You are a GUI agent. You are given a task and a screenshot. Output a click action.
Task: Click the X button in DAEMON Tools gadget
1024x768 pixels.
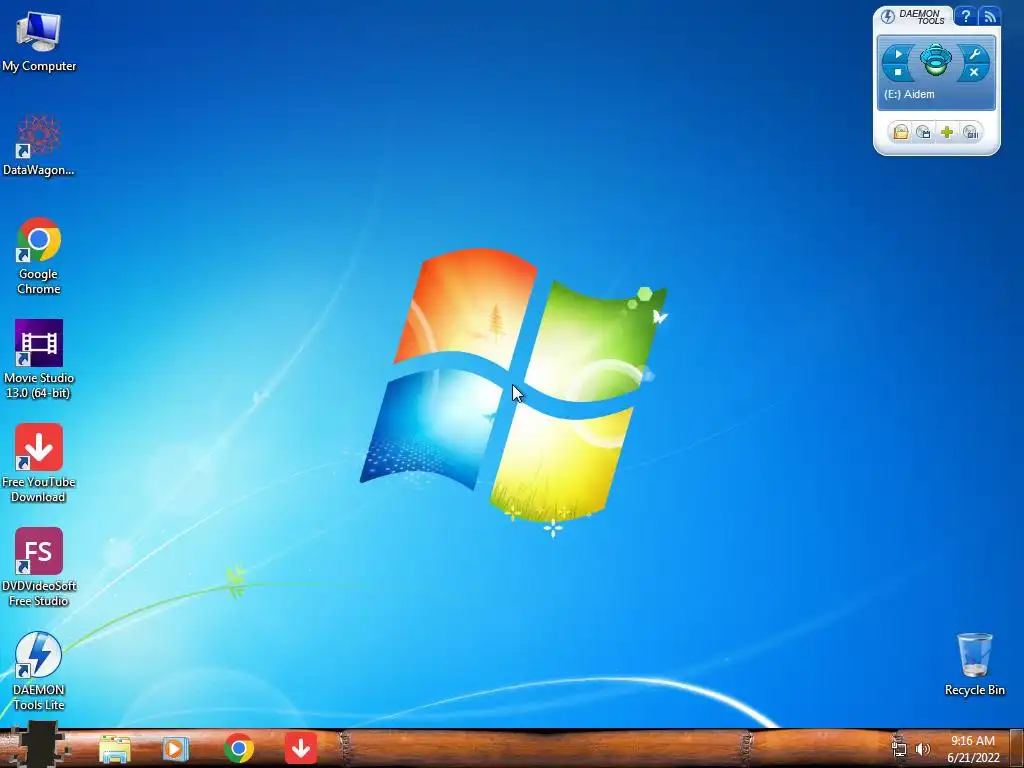click(974, 72)
